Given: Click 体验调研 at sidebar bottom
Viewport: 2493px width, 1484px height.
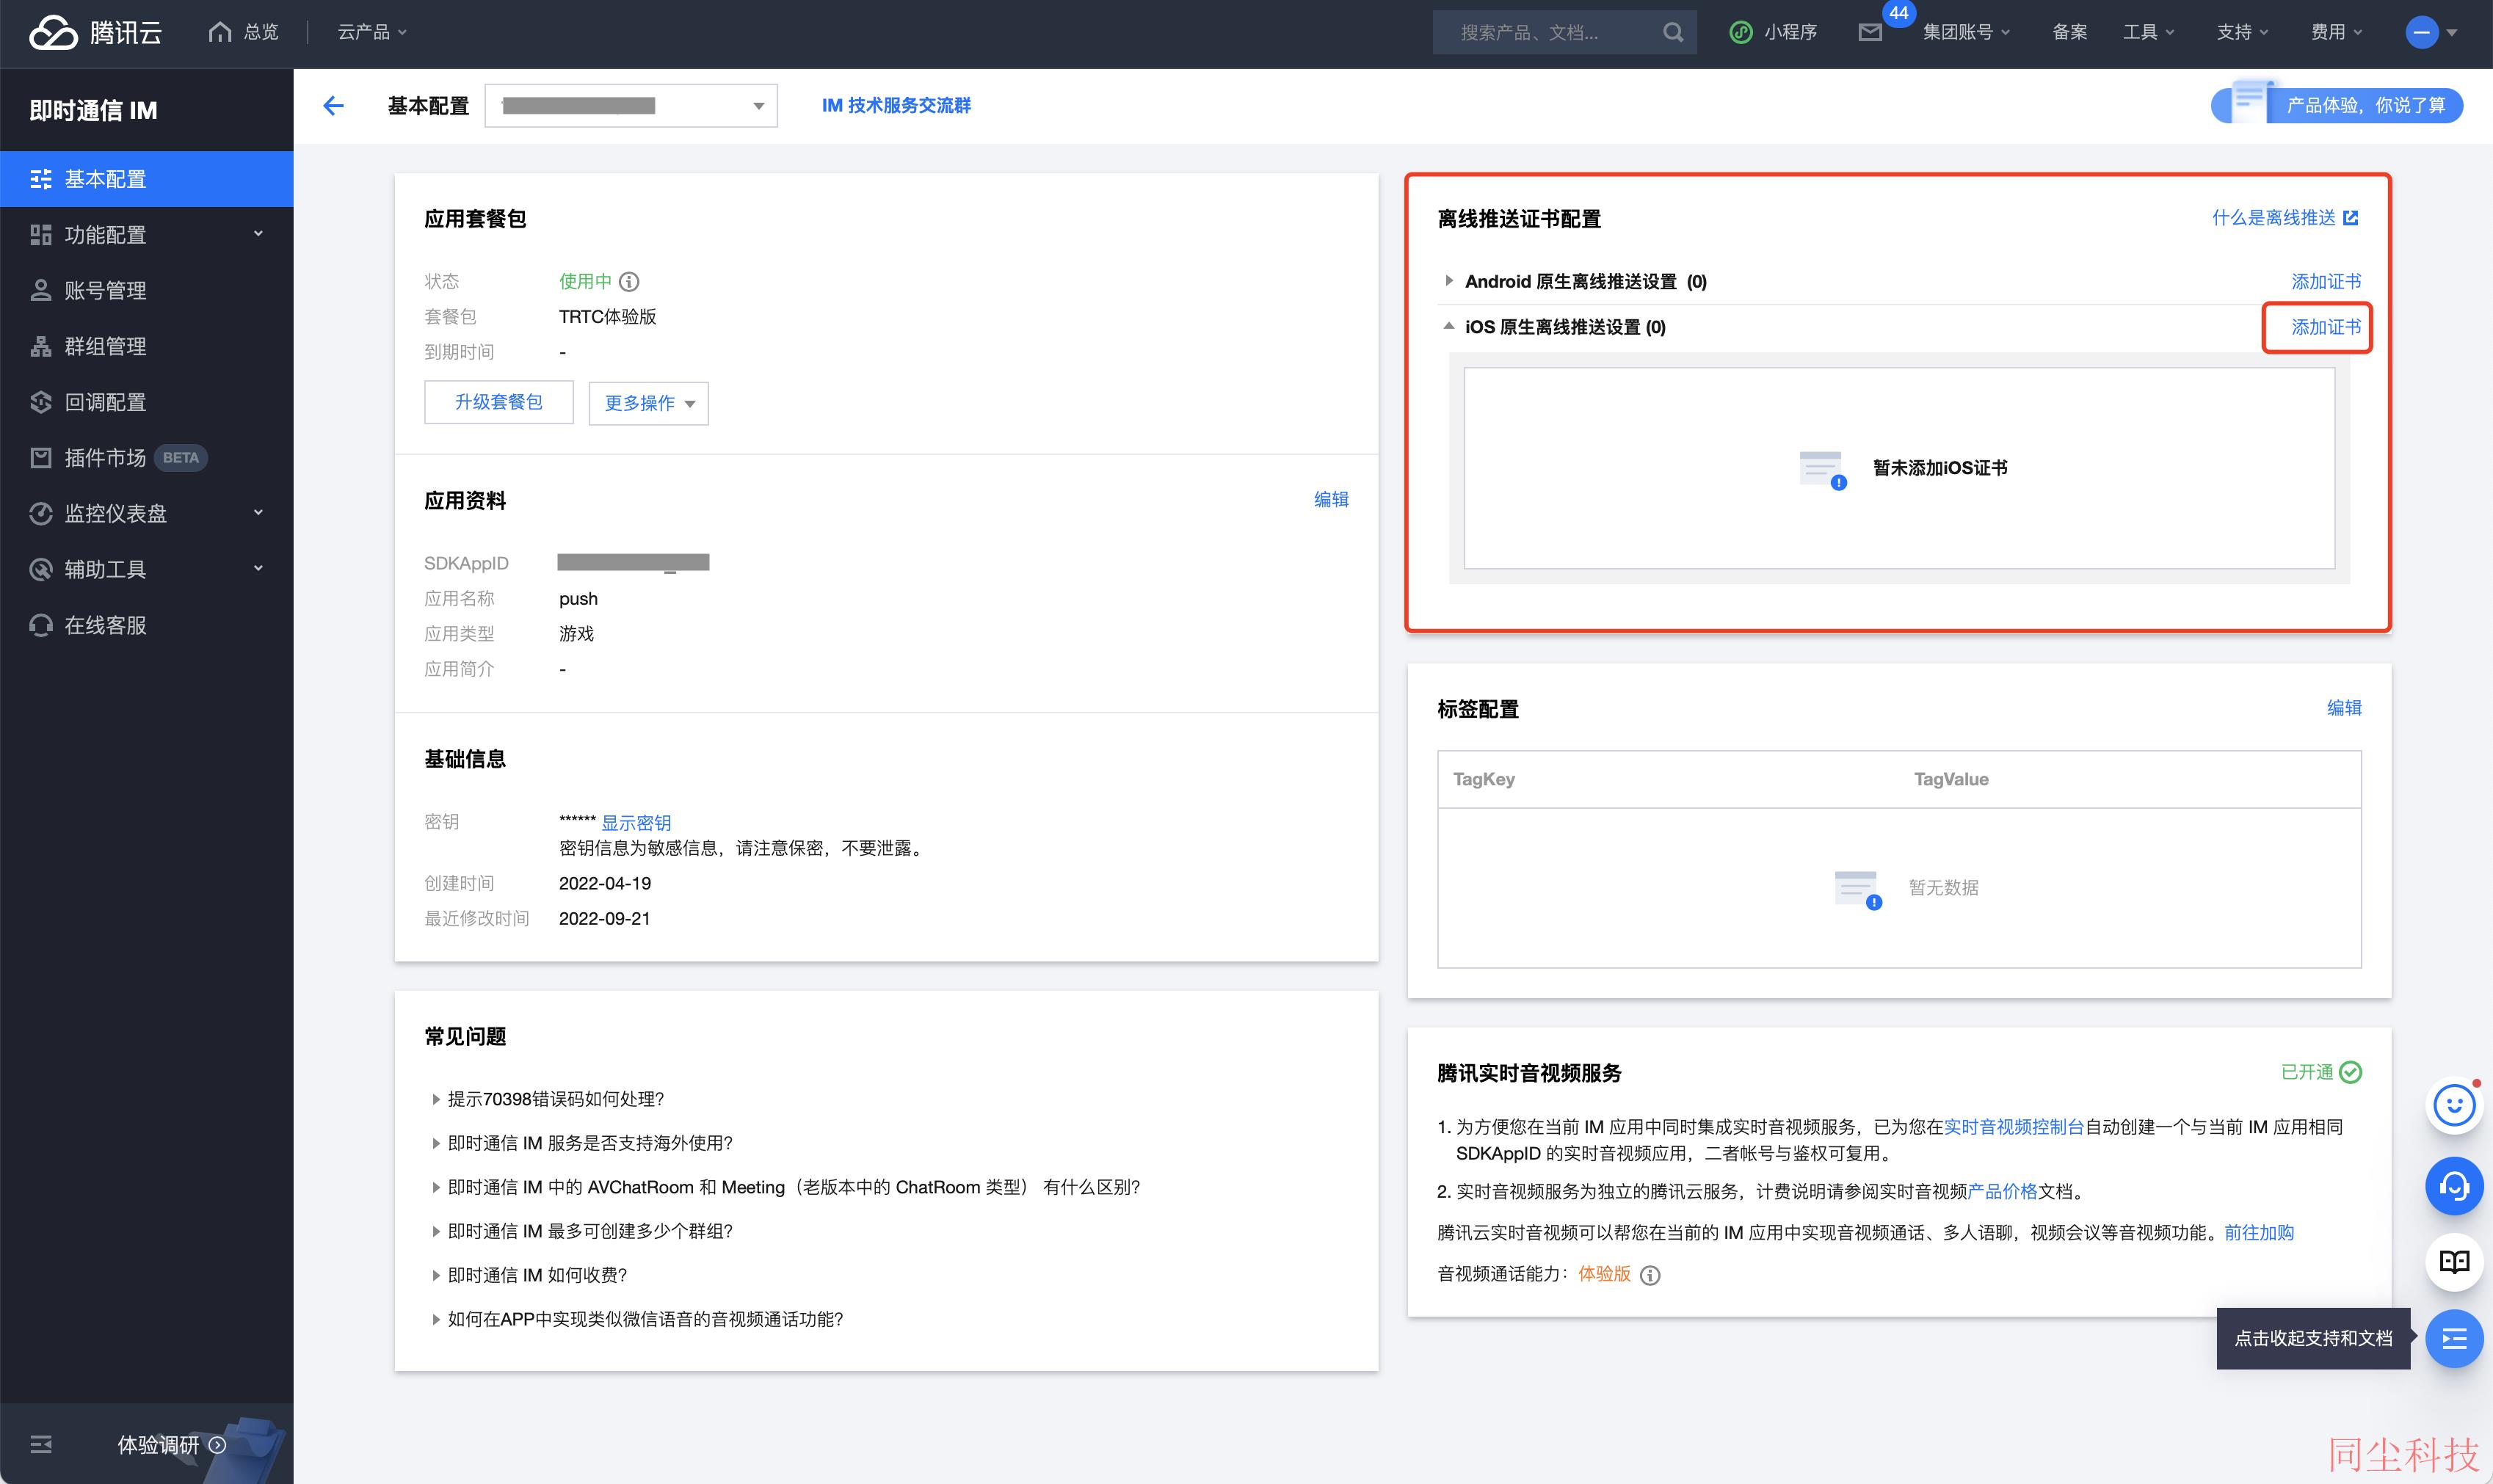Looking at the screenshot, I should point(172,1444).
